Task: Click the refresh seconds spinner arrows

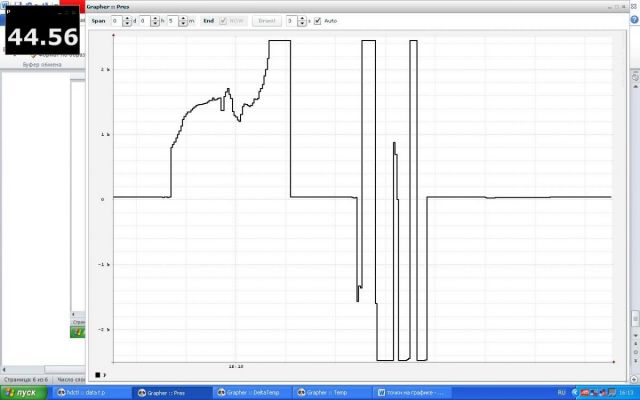Action: (302, 20)
